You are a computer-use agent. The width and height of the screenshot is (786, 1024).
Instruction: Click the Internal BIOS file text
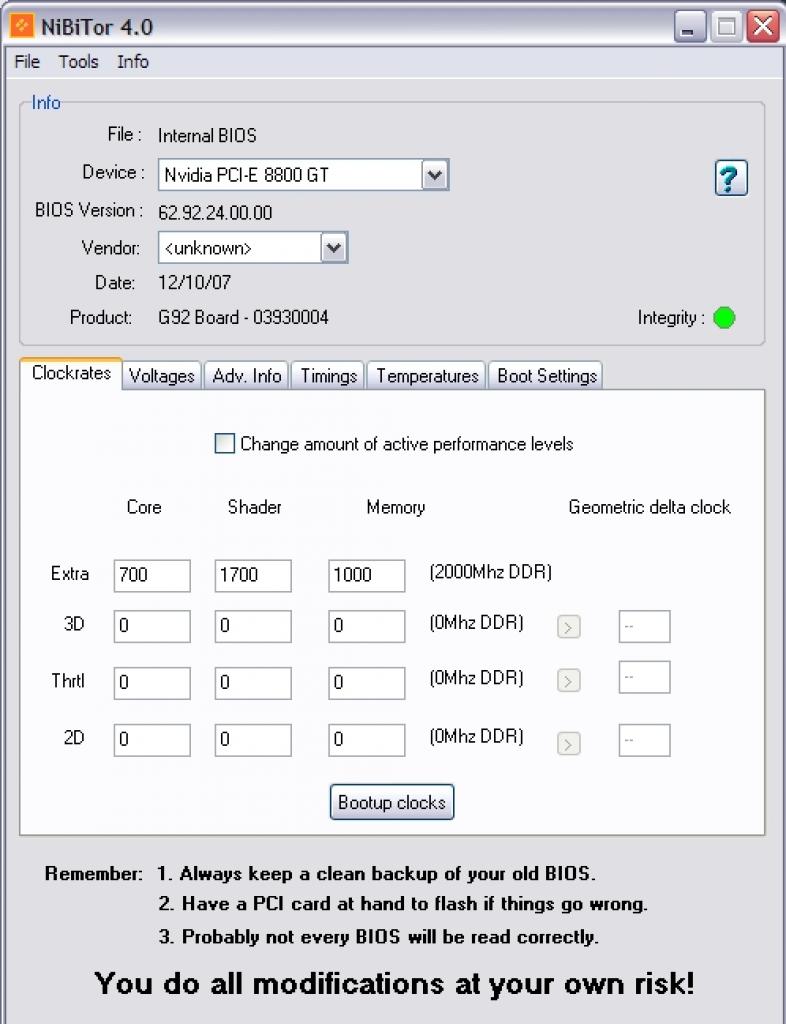(x=208, y=136)
